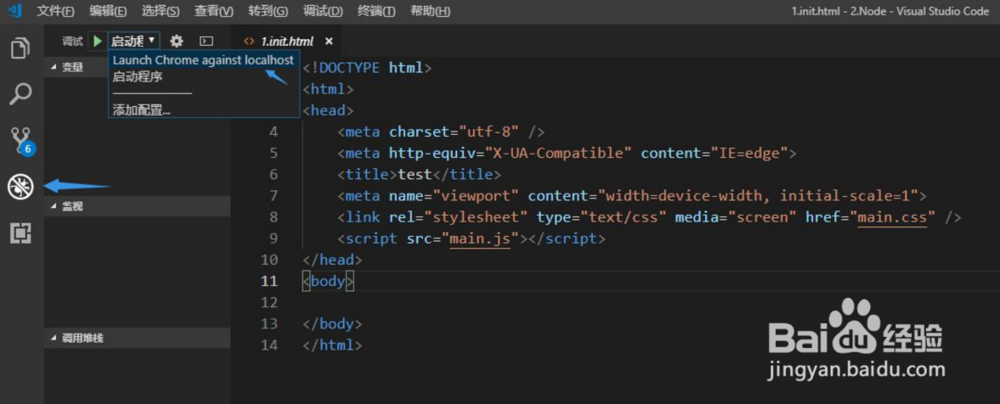Select Launch Chrome against localhost option
The image size is (1000, 404).
tap(203, 60)
